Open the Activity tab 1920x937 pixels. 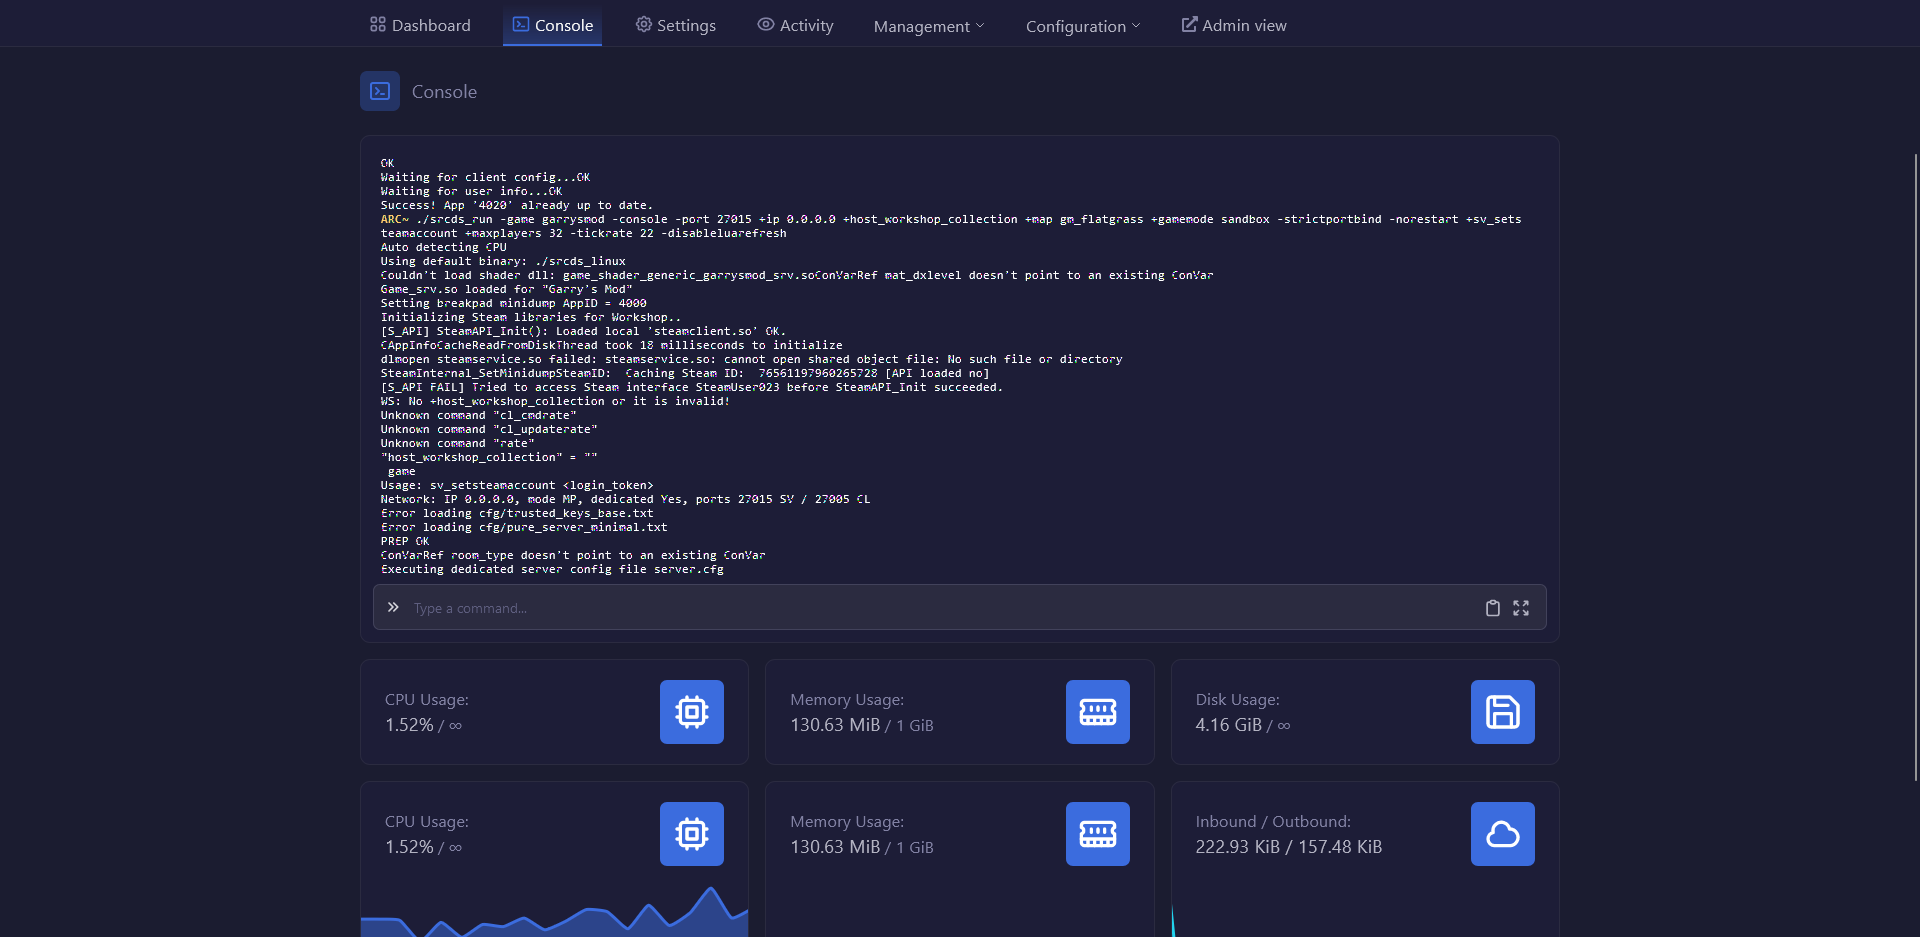click(x=795, y=25)
